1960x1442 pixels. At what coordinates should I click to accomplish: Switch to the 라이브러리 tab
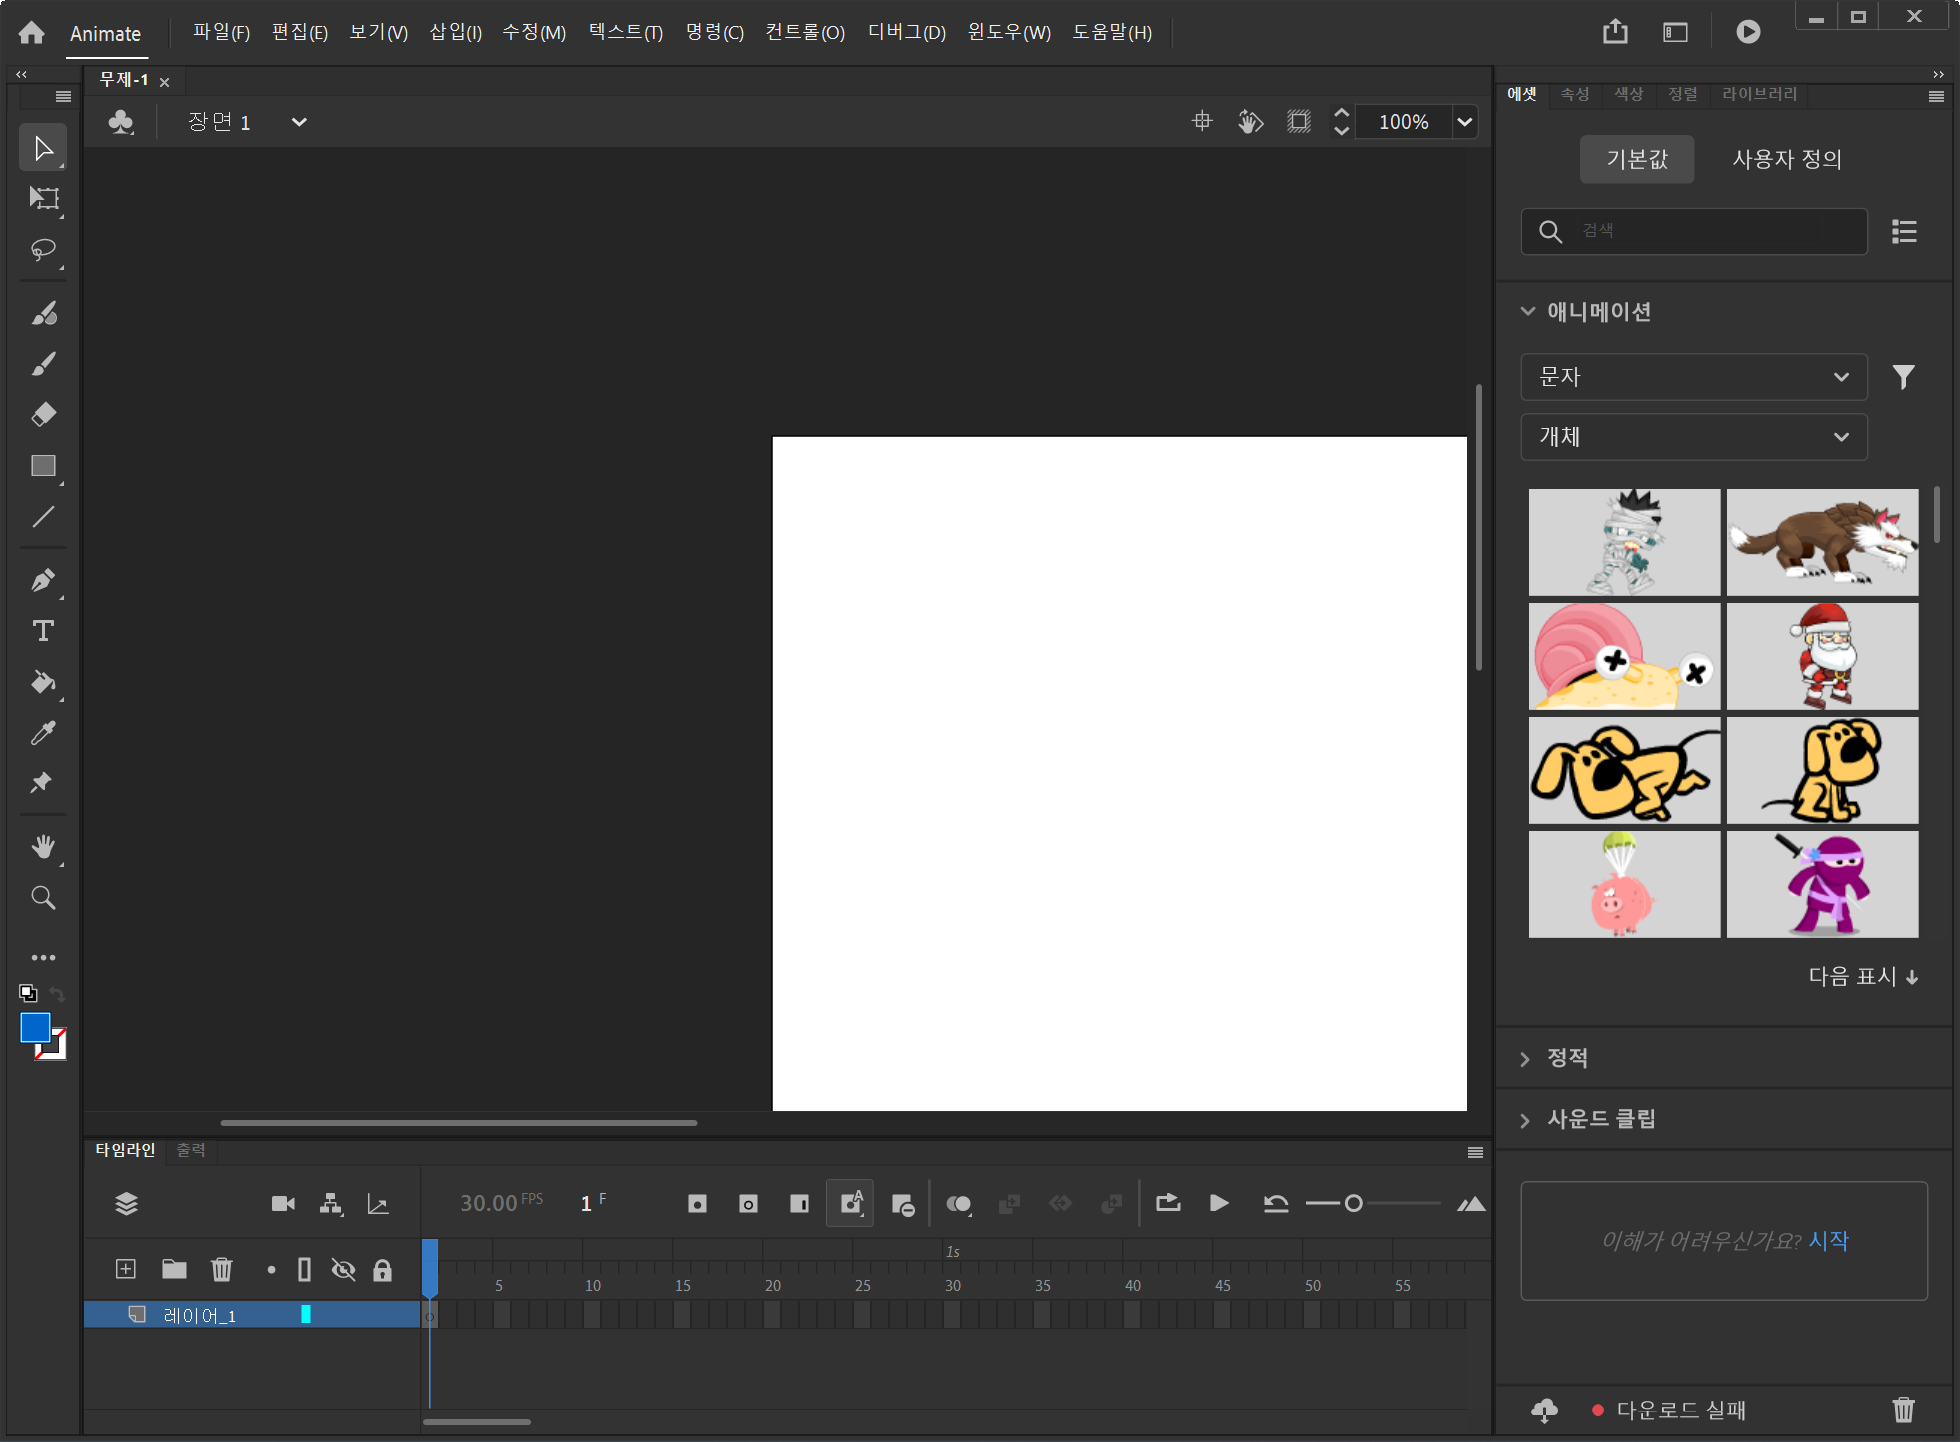tap(1759, 94)
